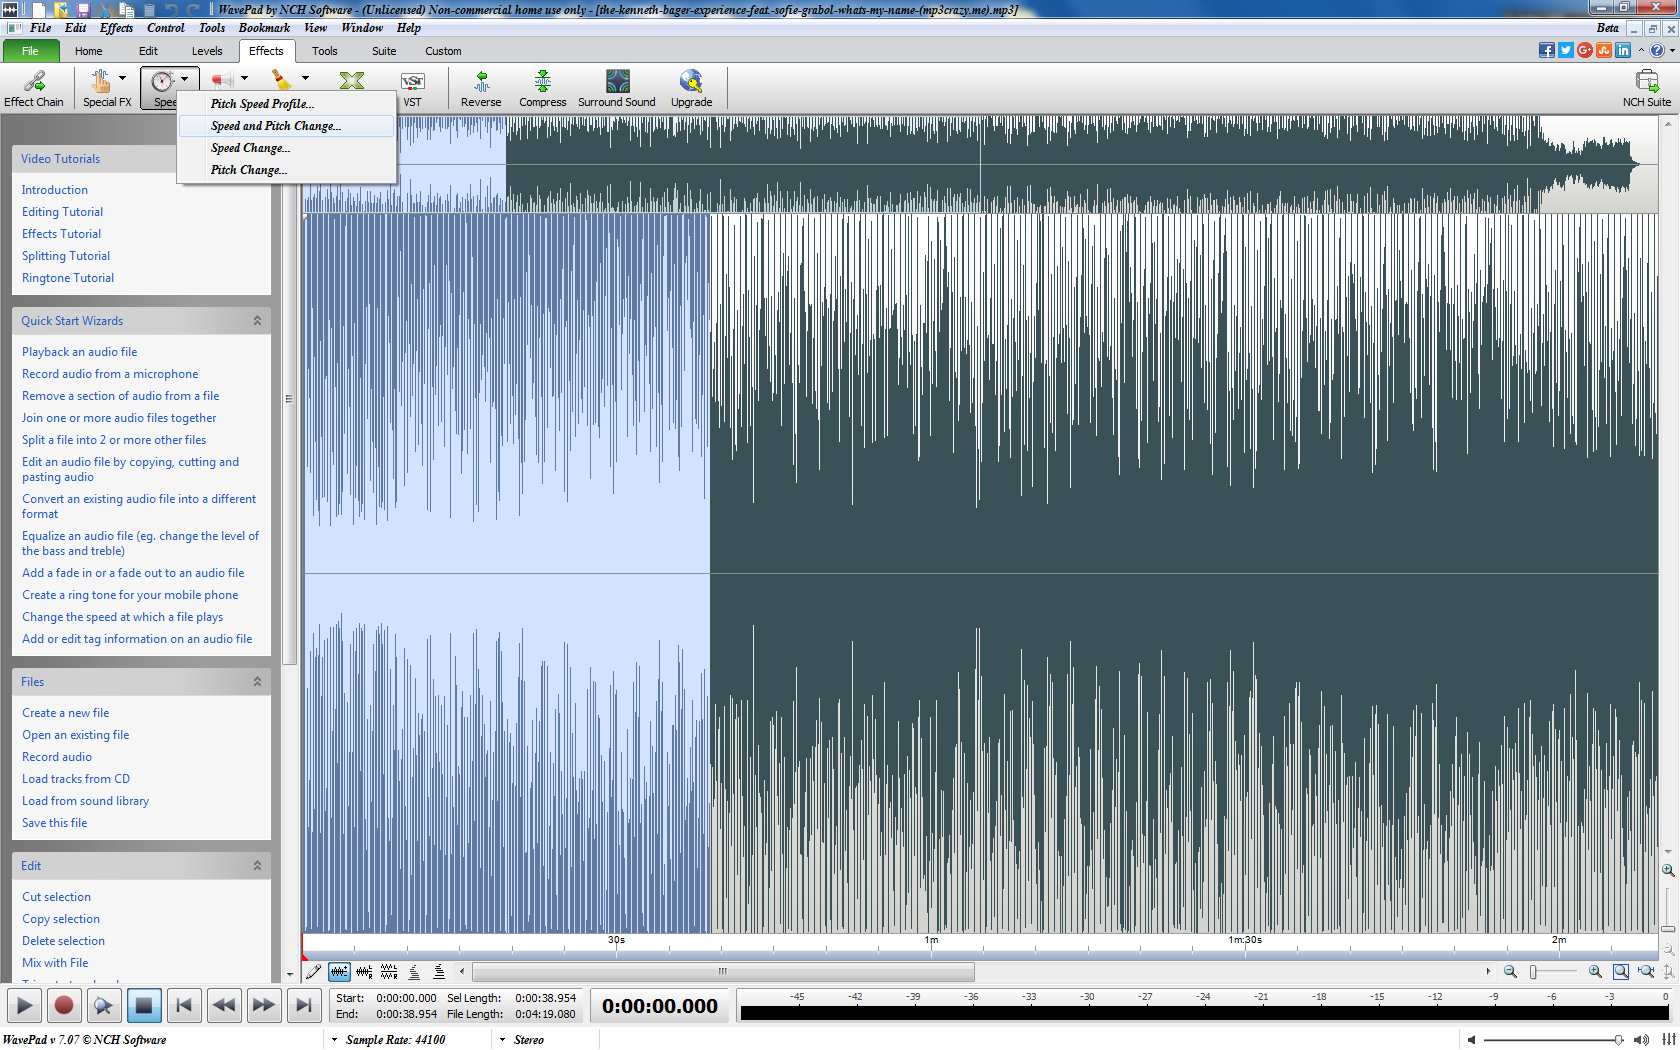Click the megaphone voice effects icon
1680x1050 pixels.
click(x=222, y=80)
